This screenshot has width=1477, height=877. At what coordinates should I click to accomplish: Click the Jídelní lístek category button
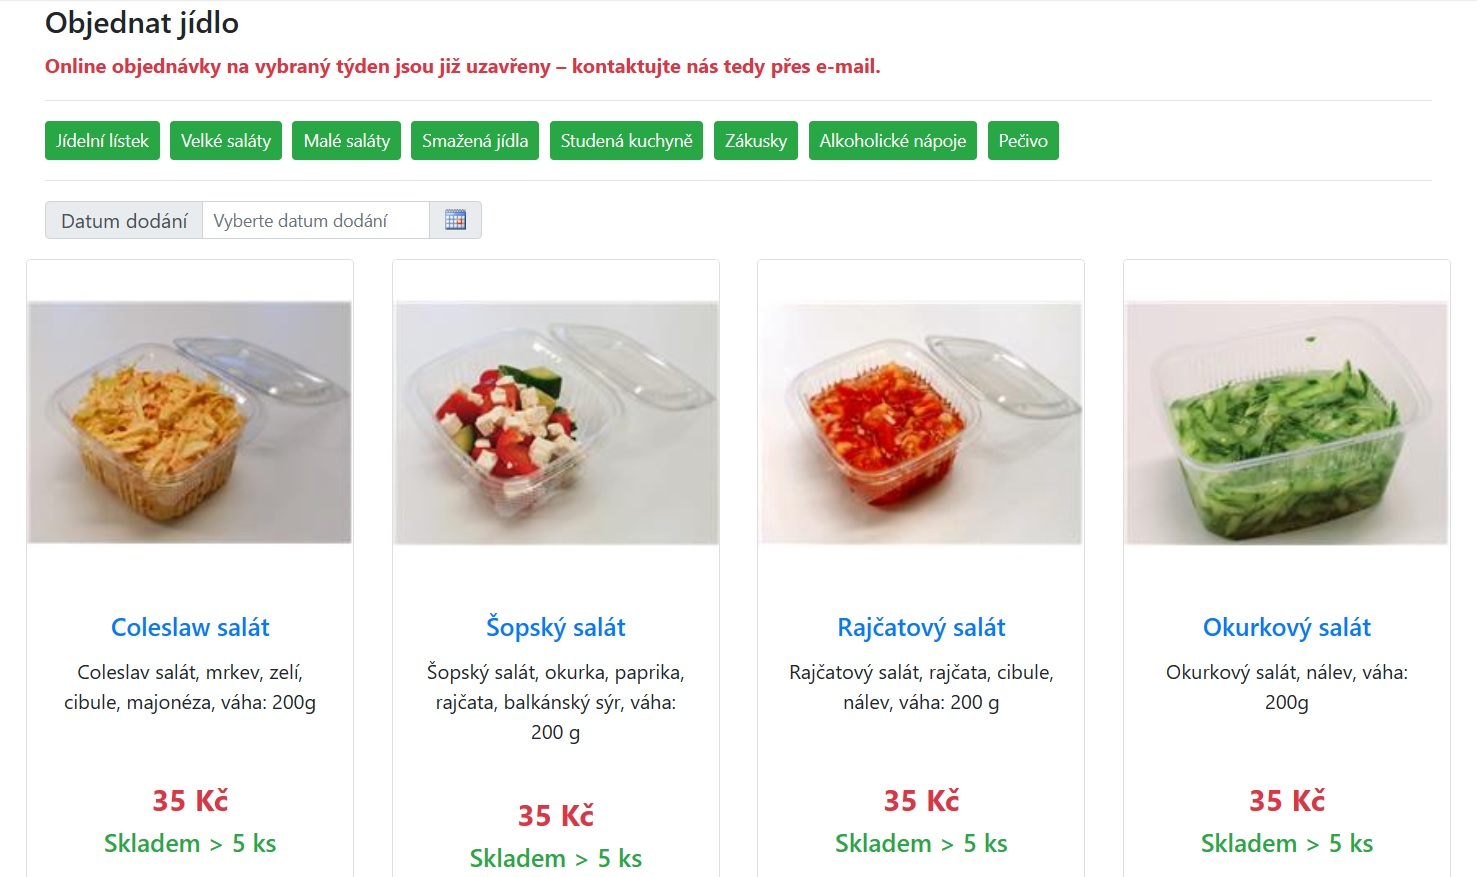pos(102,140)
